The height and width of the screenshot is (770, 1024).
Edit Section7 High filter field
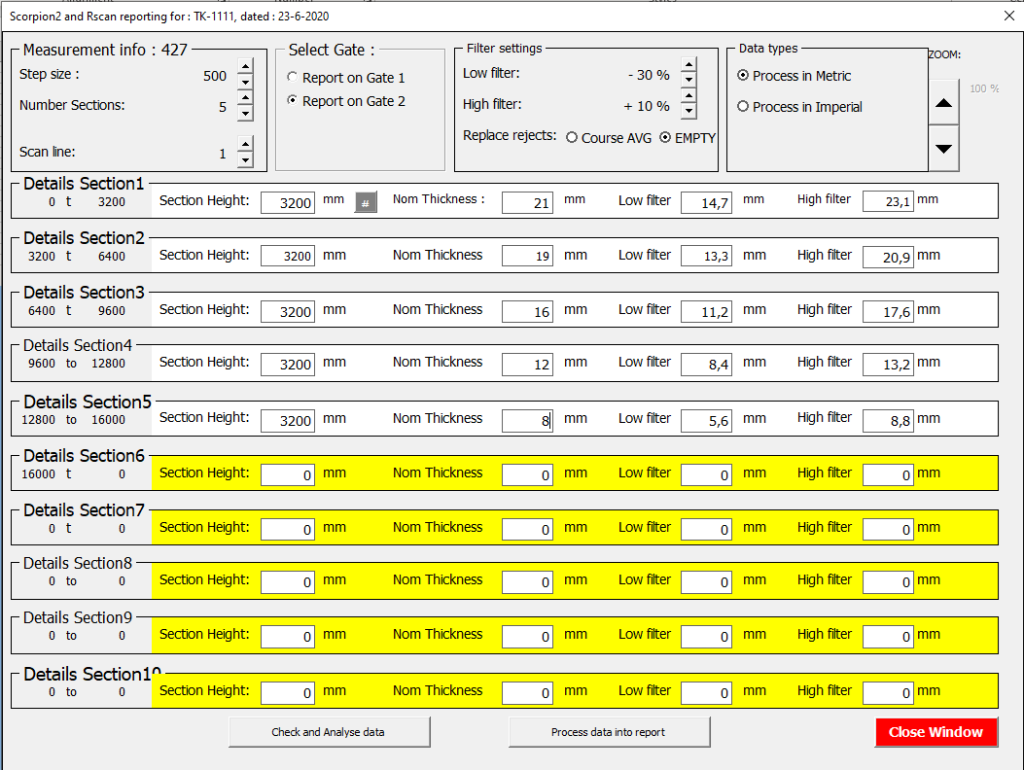pyautogui.click(x=888, y=530)
